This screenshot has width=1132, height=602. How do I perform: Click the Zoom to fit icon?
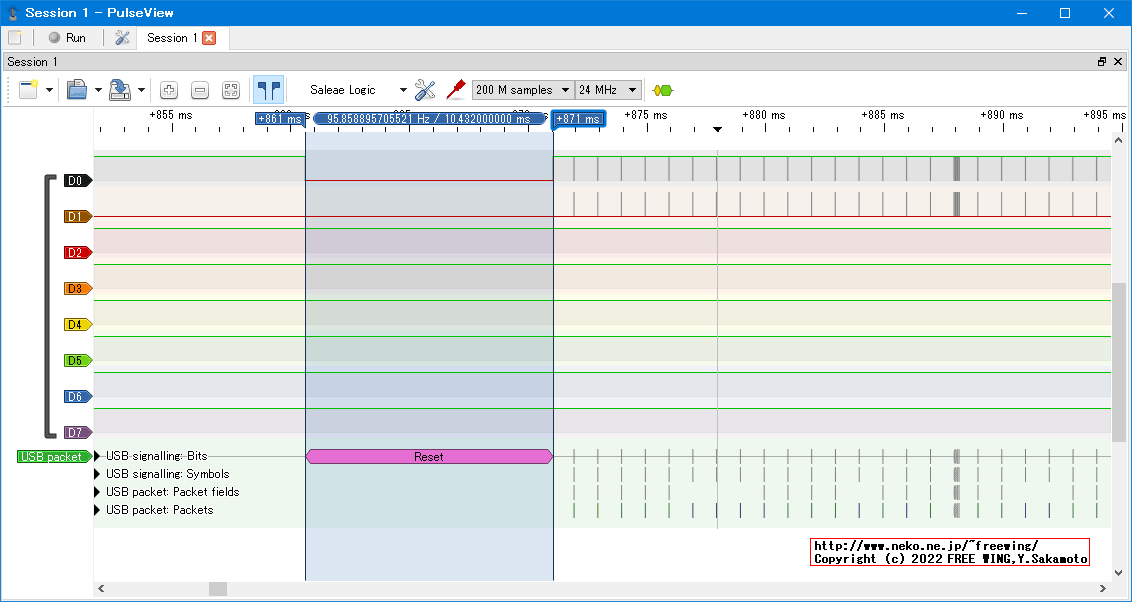coord(231,90)
